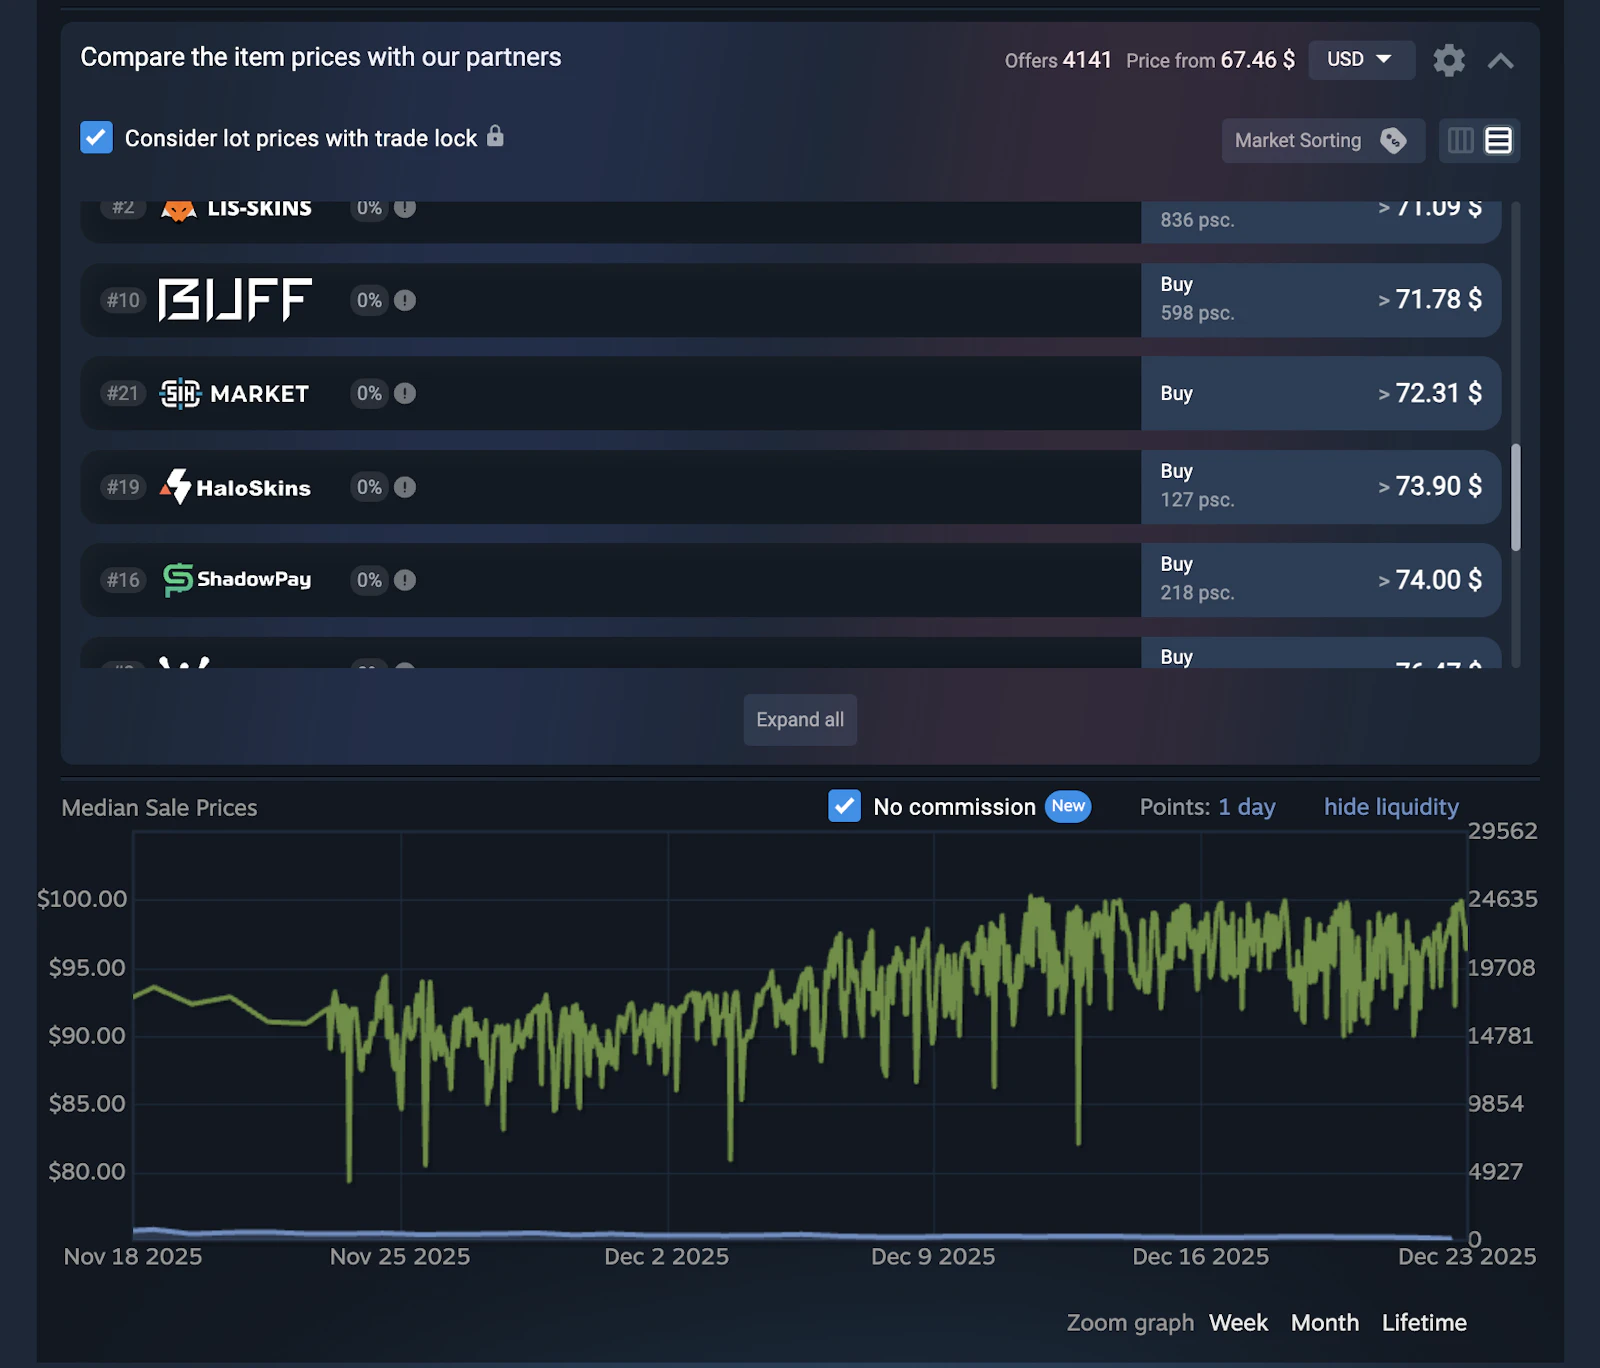
Task: Click the marketplace list scrollbar thumb
Action: click(x=1516, y=497)
